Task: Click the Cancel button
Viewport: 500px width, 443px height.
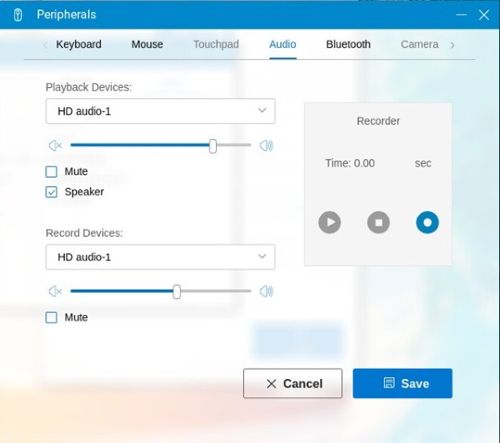Action: 293,383
